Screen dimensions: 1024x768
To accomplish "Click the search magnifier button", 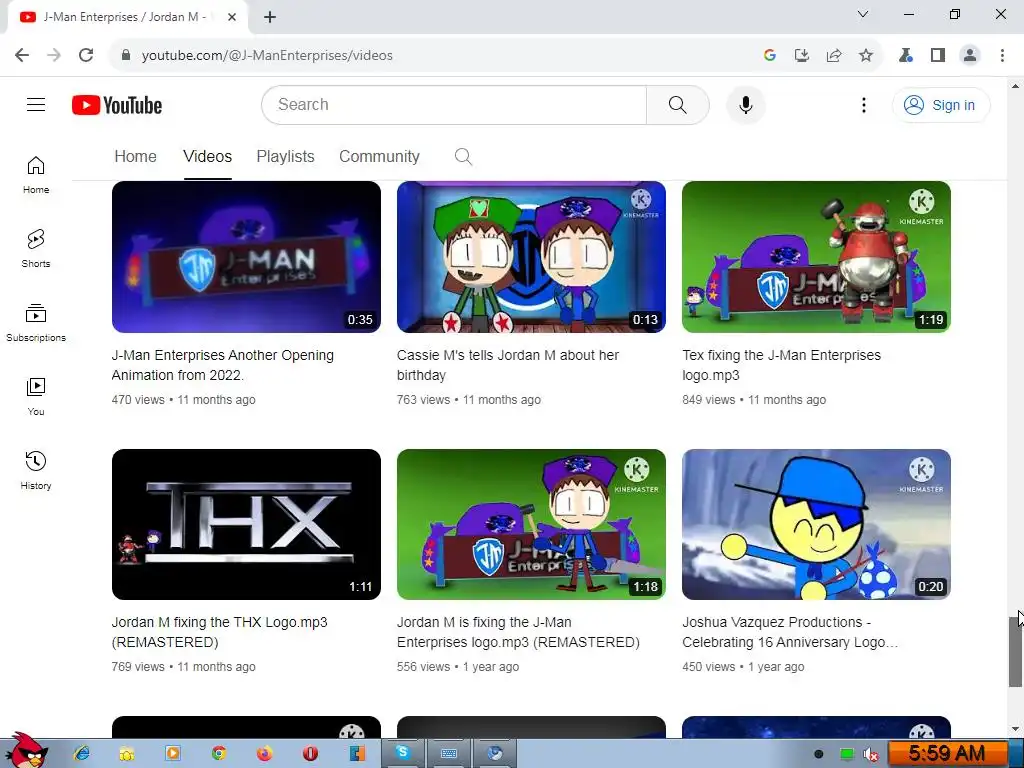I will click(677, 104).
